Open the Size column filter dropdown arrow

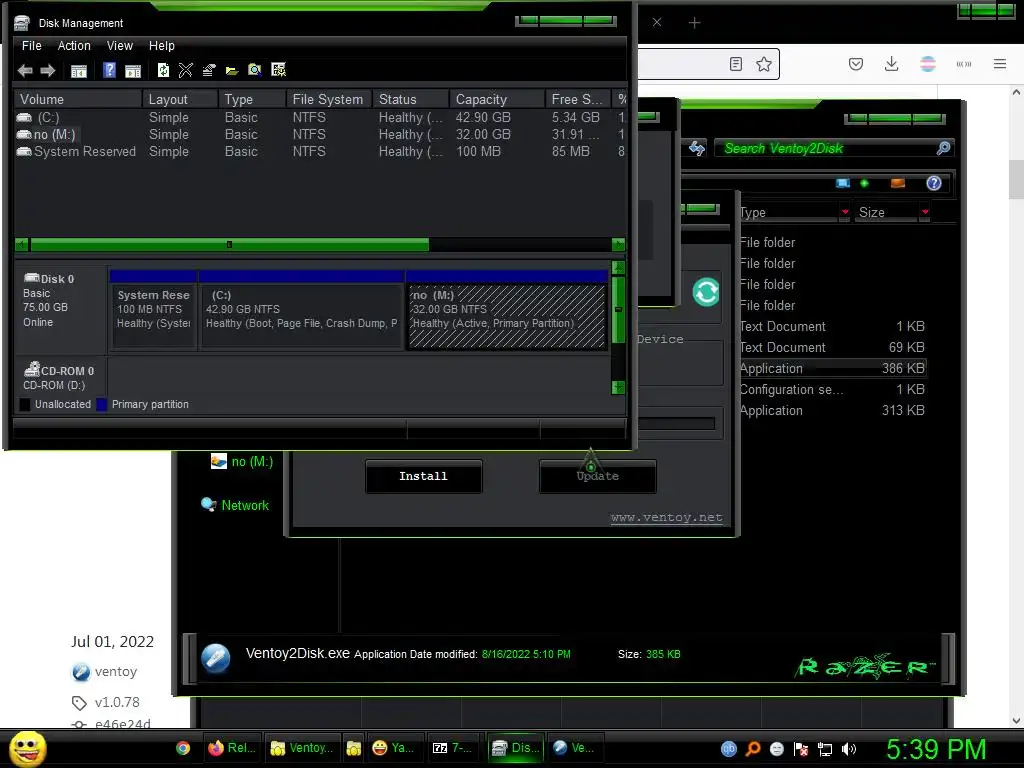point(925,212)
